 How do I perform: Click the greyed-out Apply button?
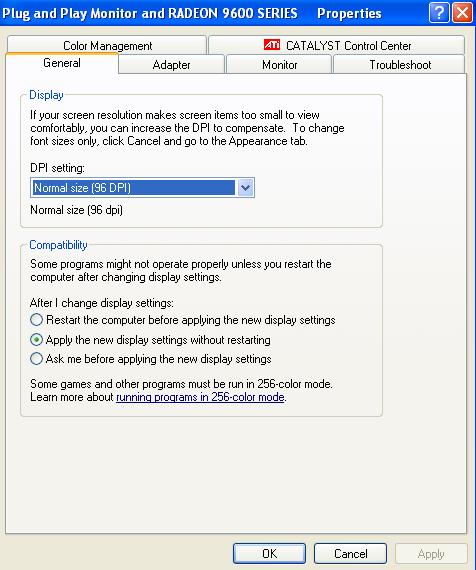431,554
